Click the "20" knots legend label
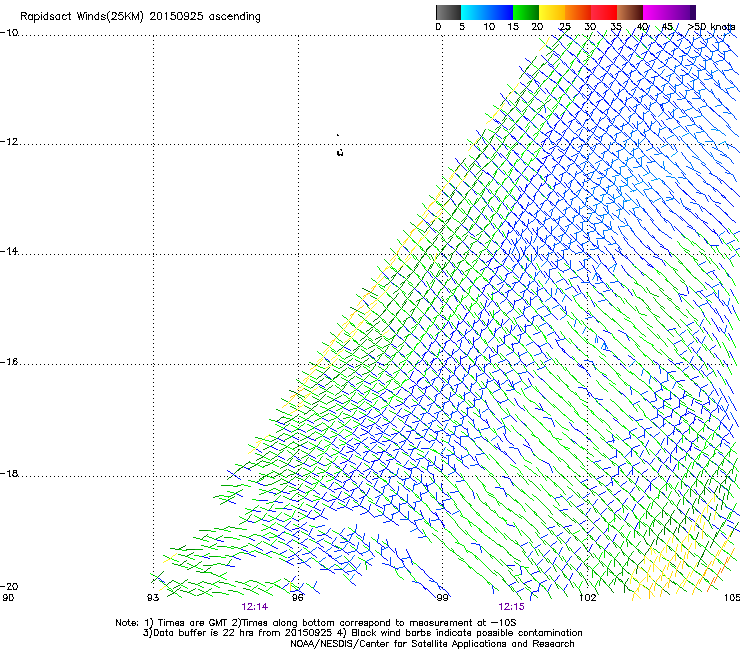 (537, 27)
